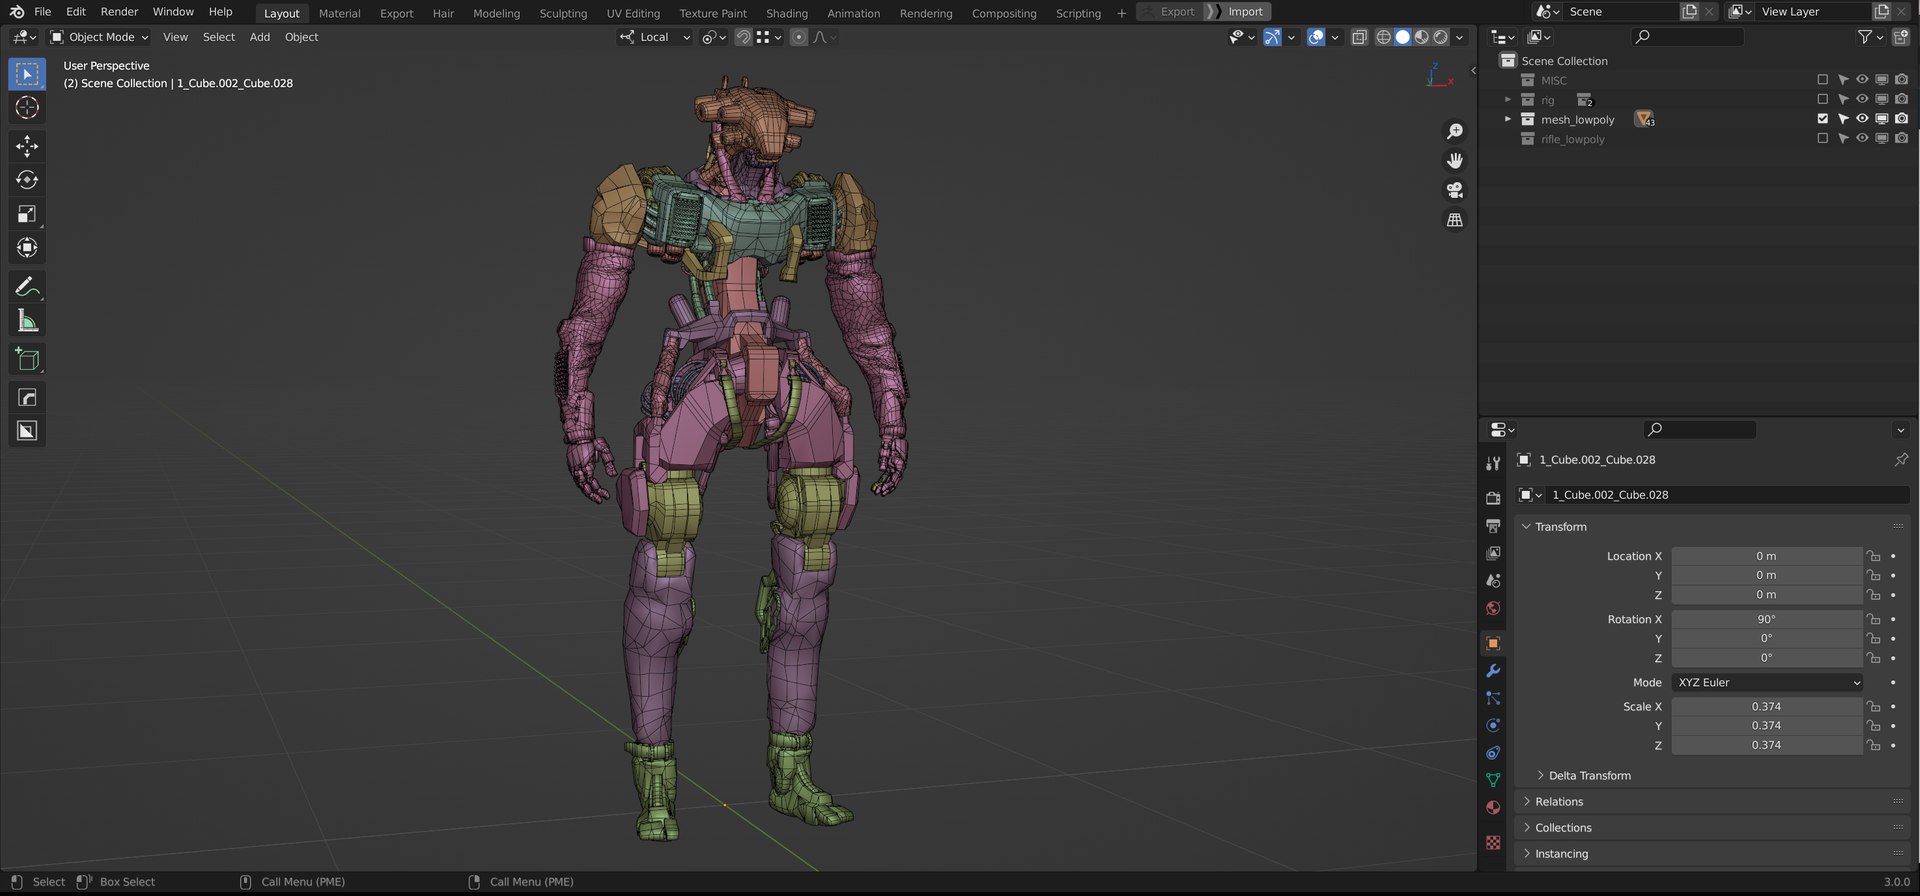Hide mesh_lowpoly with its eye icon
This screenshot has width=1920, height=896.
(1862, 119)
